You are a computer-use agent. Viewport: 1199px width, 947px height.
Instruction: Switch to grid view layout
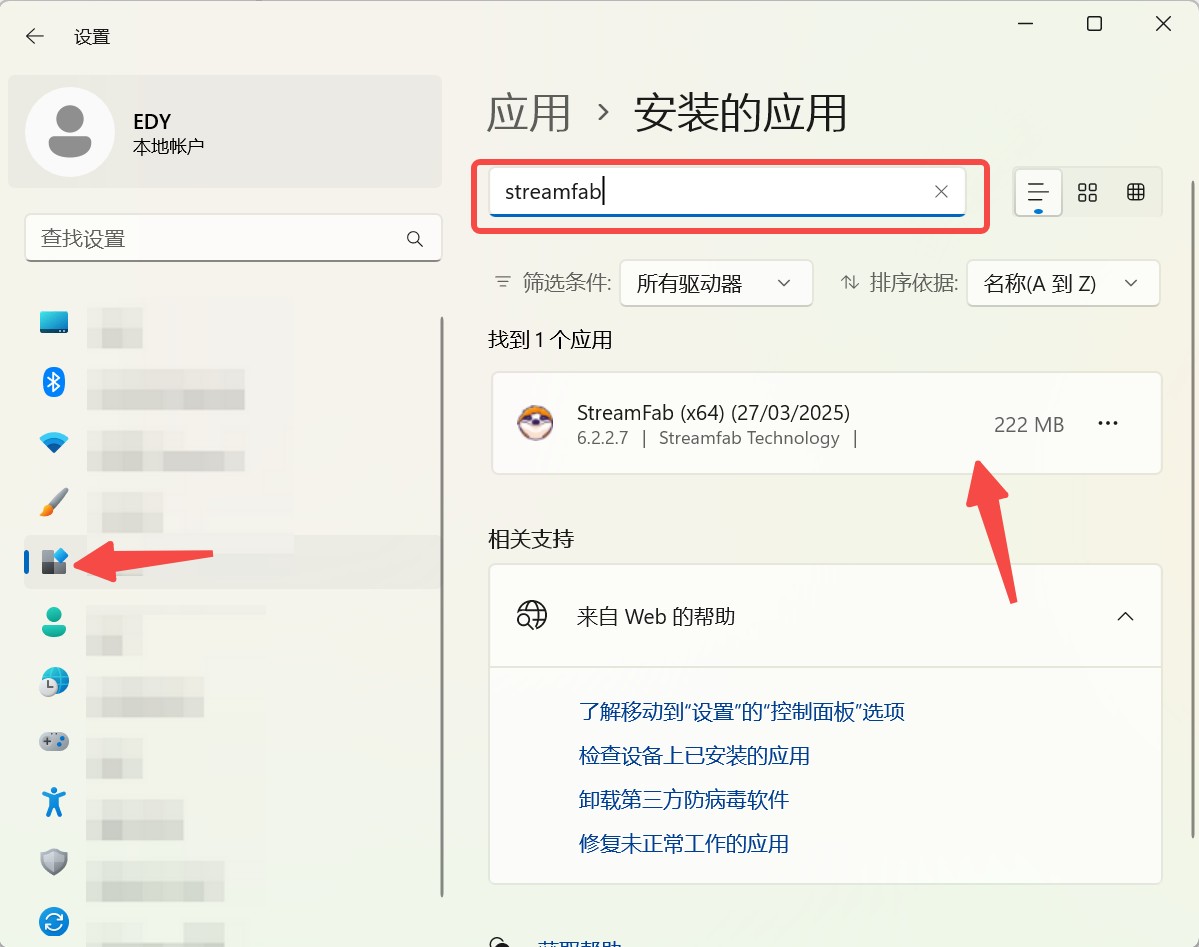tap(1087, 192)
